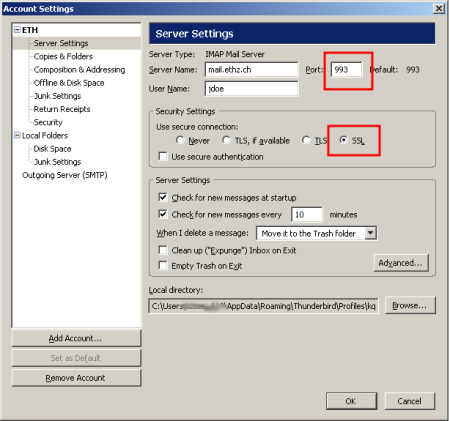Image resolution: width=450 pixels, height=421 pixels.
Task: Click the Server Name input field
Action: click(x=251, y=70)
